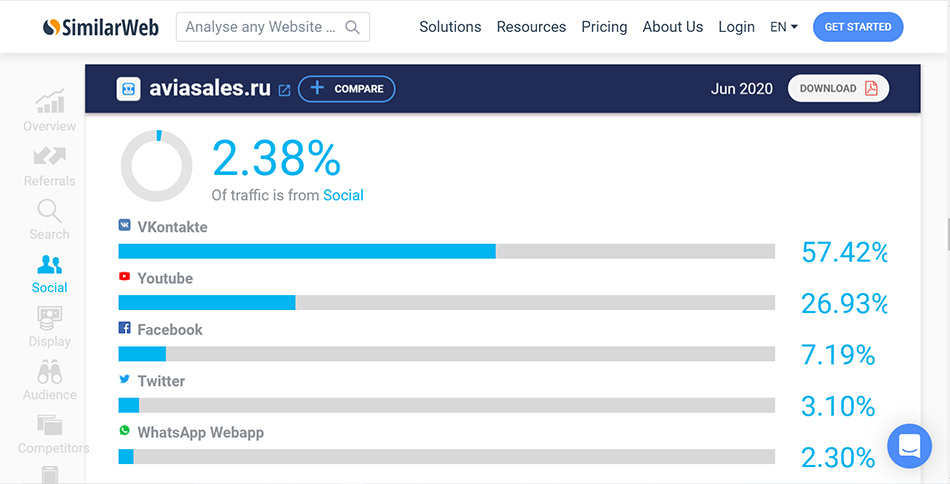Select the Social sidebar section
Image resolution: width=950 pixels, height=484 pixels.
pos(50,274)
